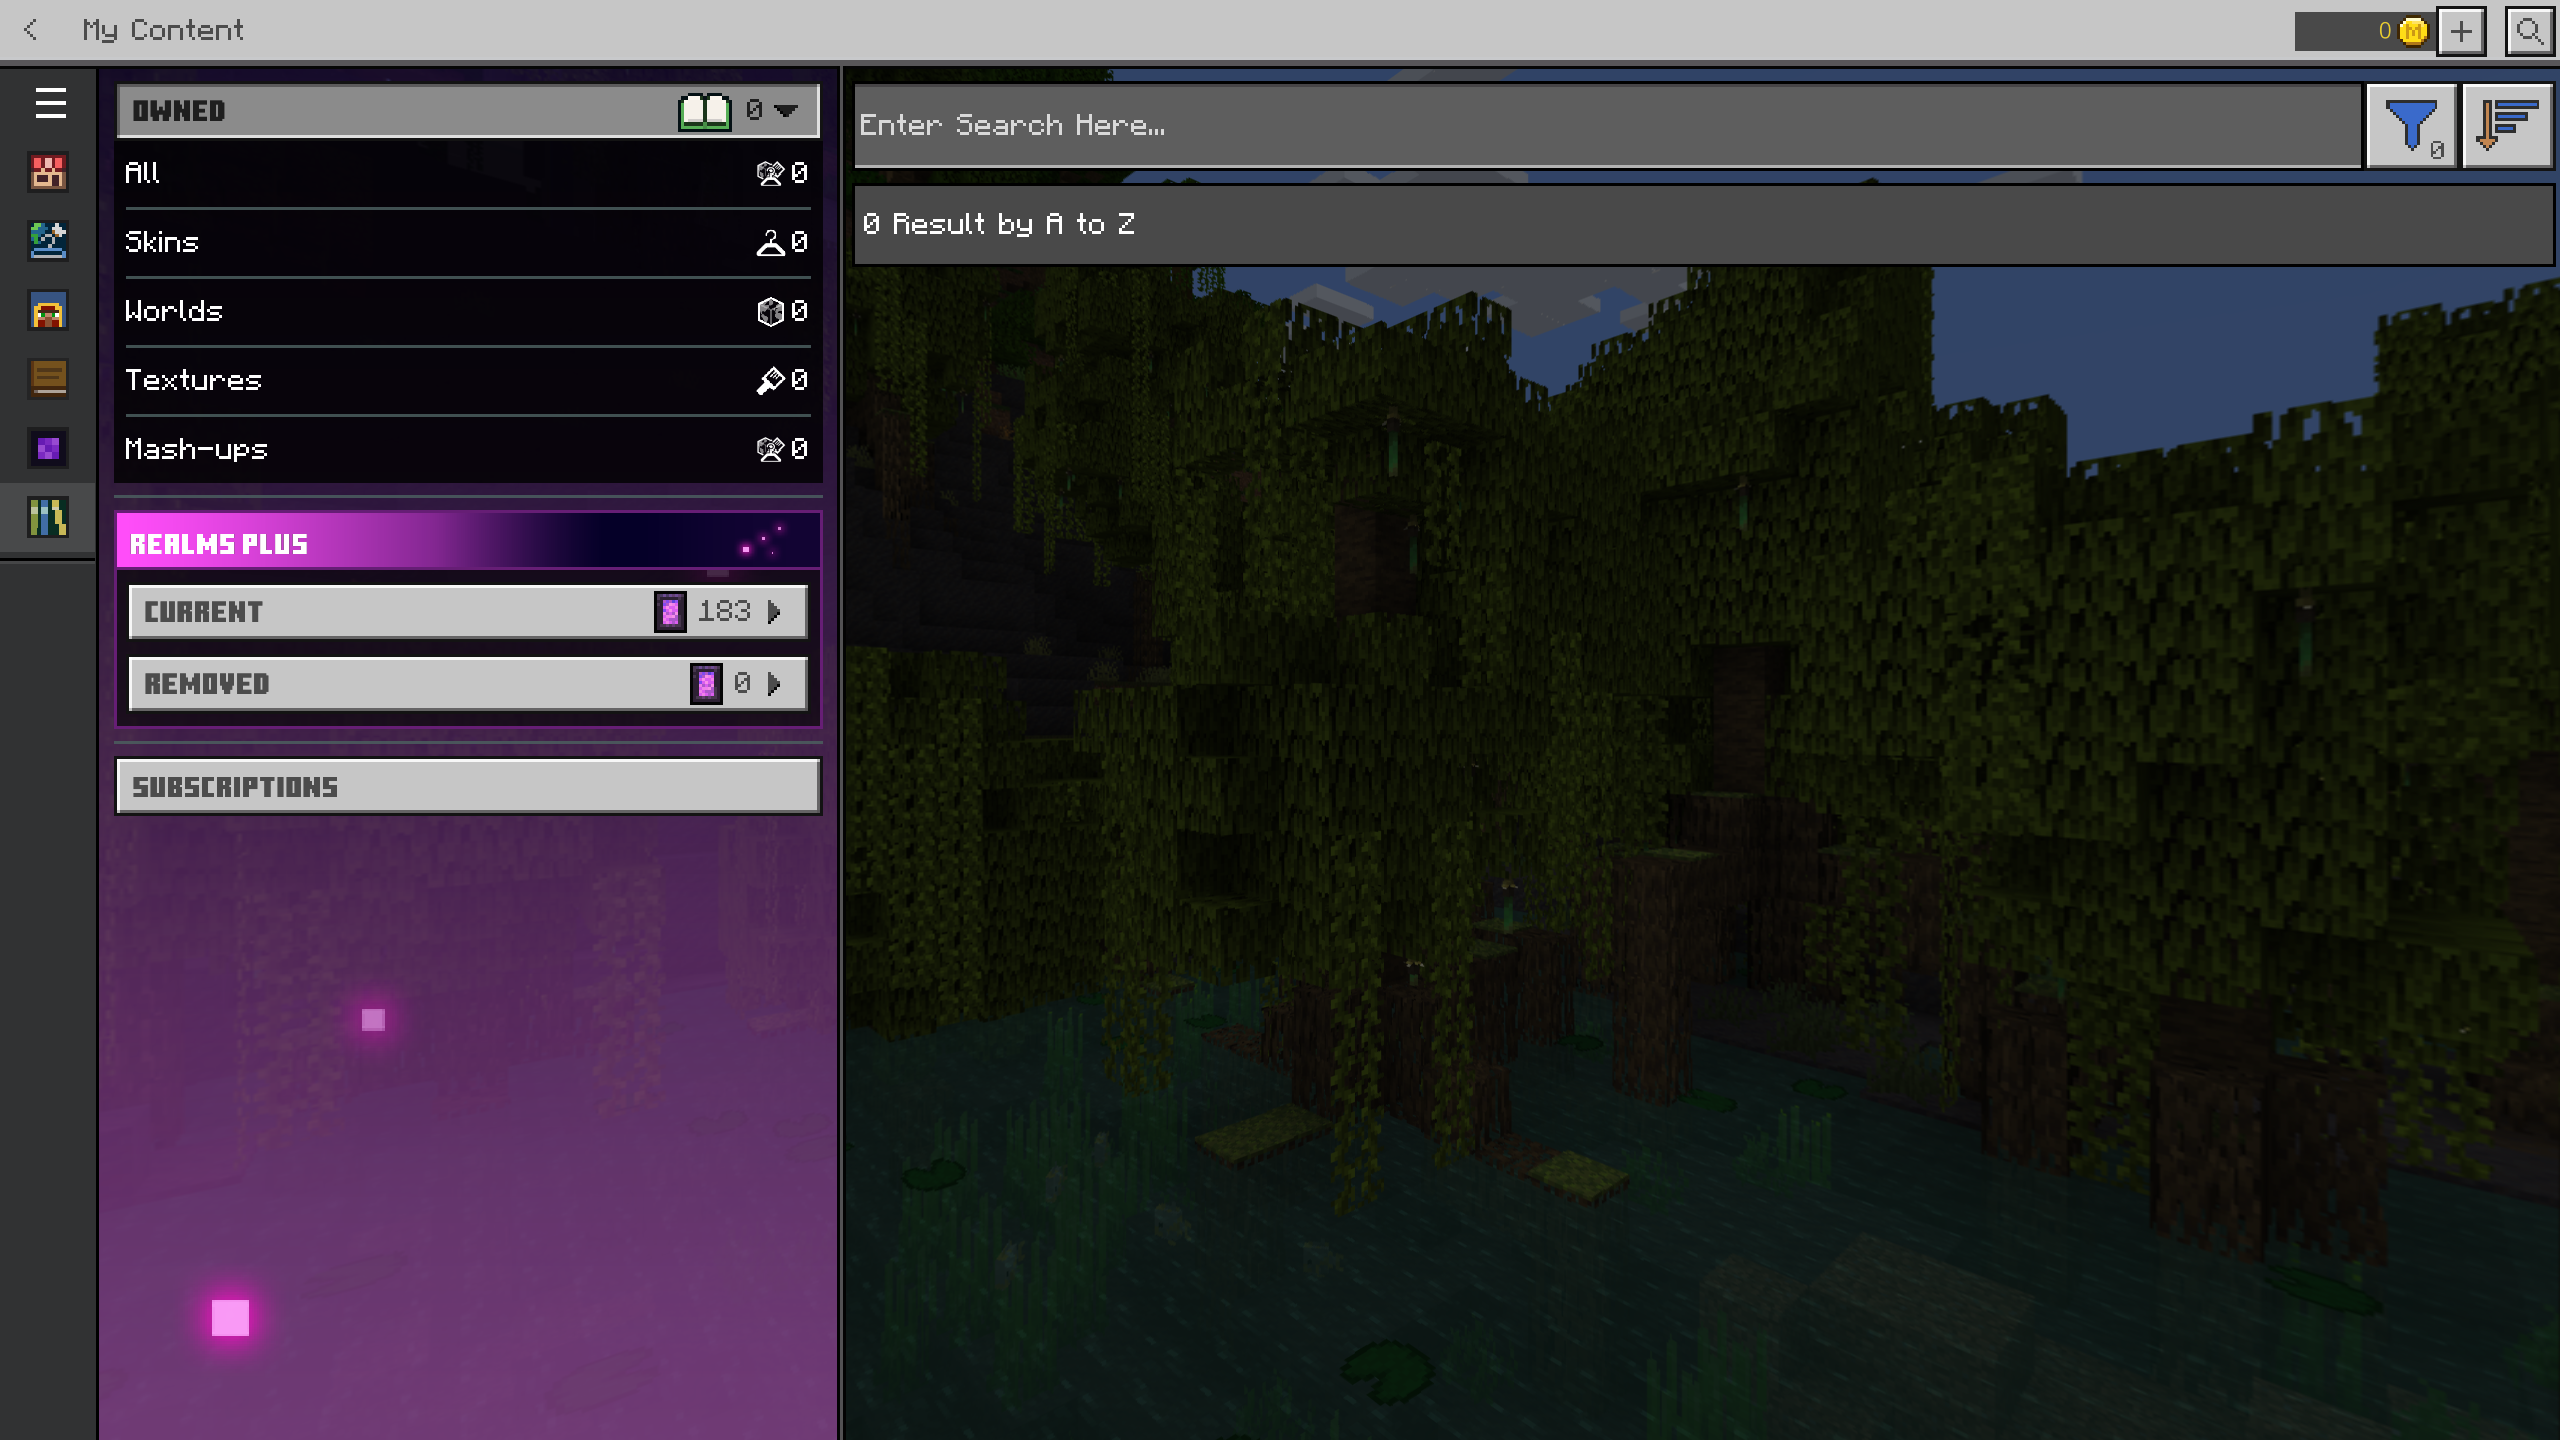Open the villager head sidebar icon

[48, 311]
